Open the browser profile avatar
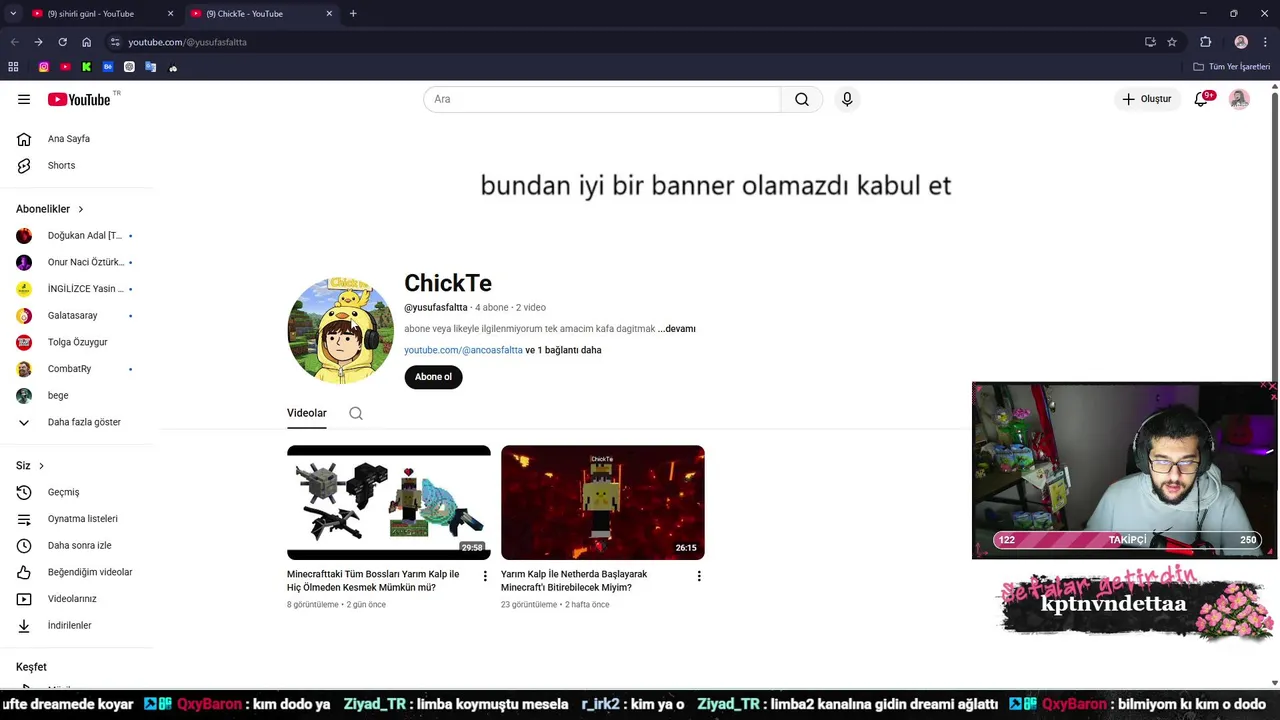Screen dimensions: 1280x720 click(x=1241, y=42)
